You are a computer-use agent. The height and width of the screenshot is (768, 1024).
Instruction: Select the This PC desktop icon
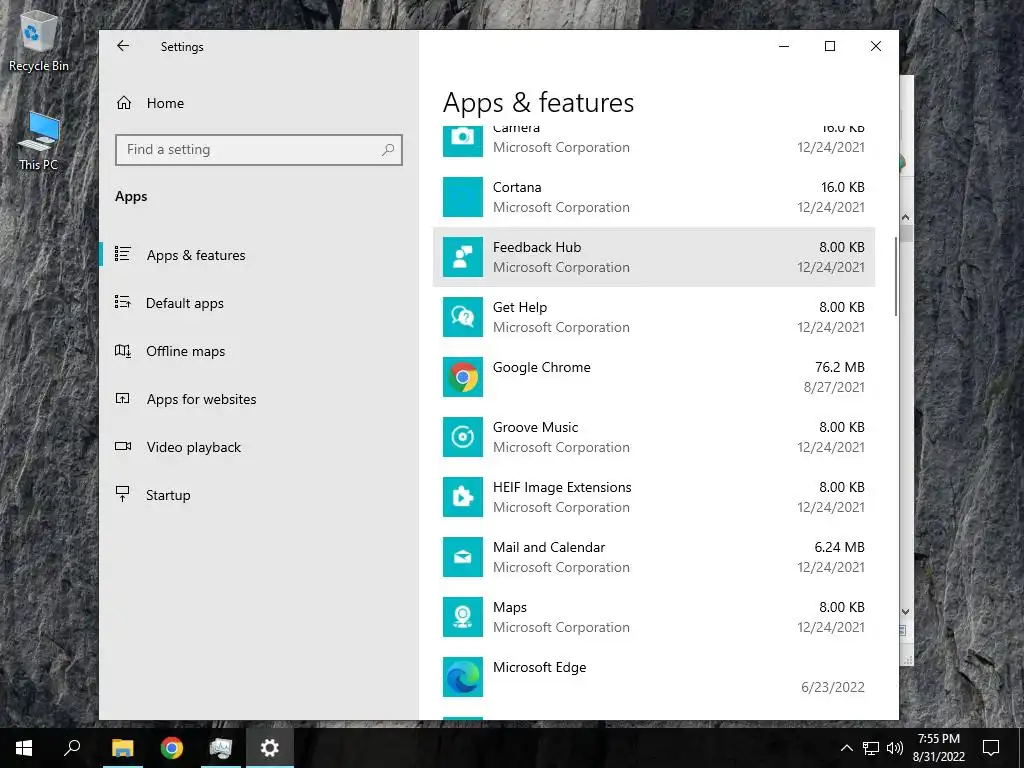tap(38, 141)
